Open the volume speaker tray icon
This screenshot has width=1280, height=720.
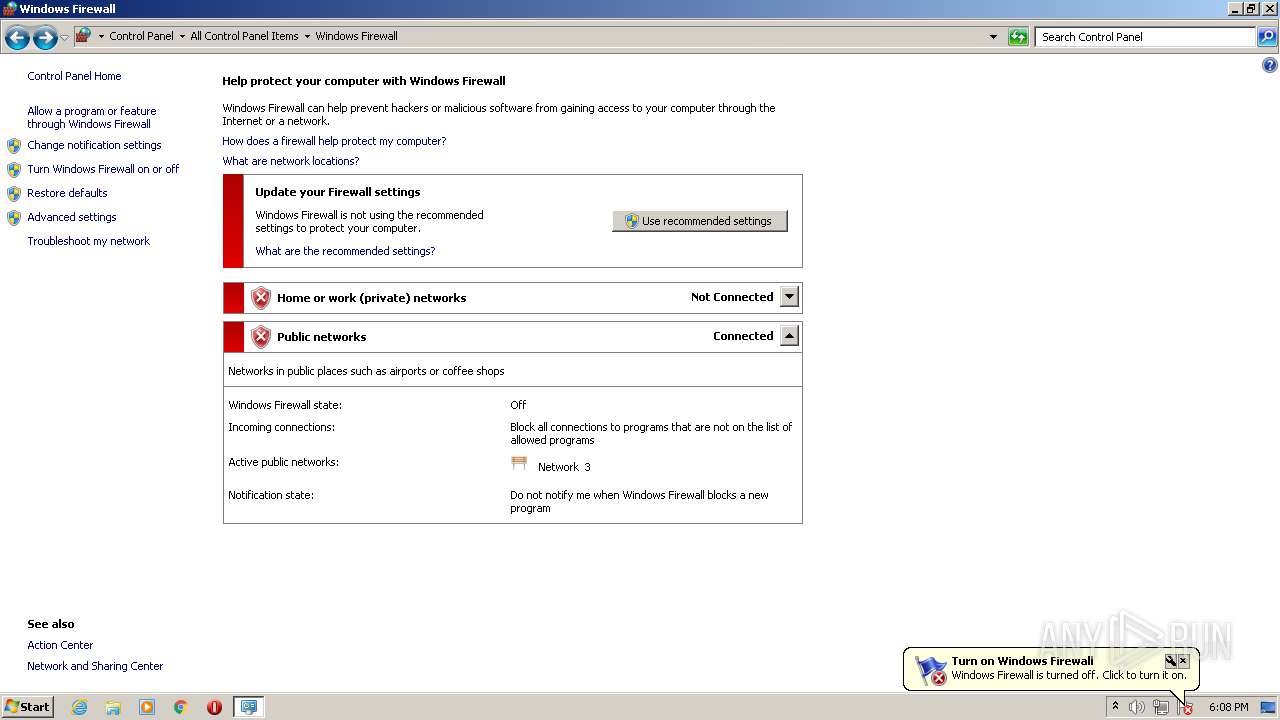click(1137, 707)
